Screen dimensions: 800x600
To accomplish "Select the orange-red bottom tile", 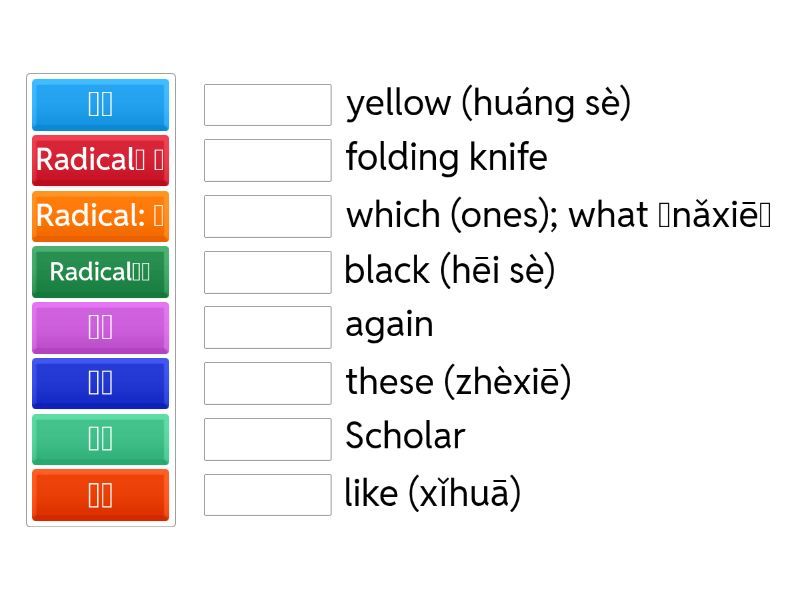I will [100, 495].
